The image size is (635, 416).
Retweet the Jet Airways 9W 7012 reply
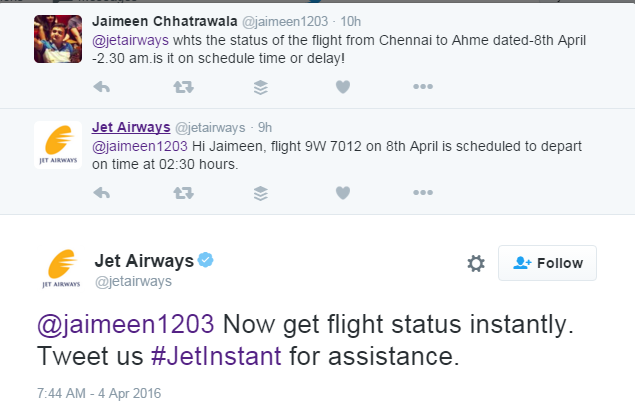coord(183,192)
